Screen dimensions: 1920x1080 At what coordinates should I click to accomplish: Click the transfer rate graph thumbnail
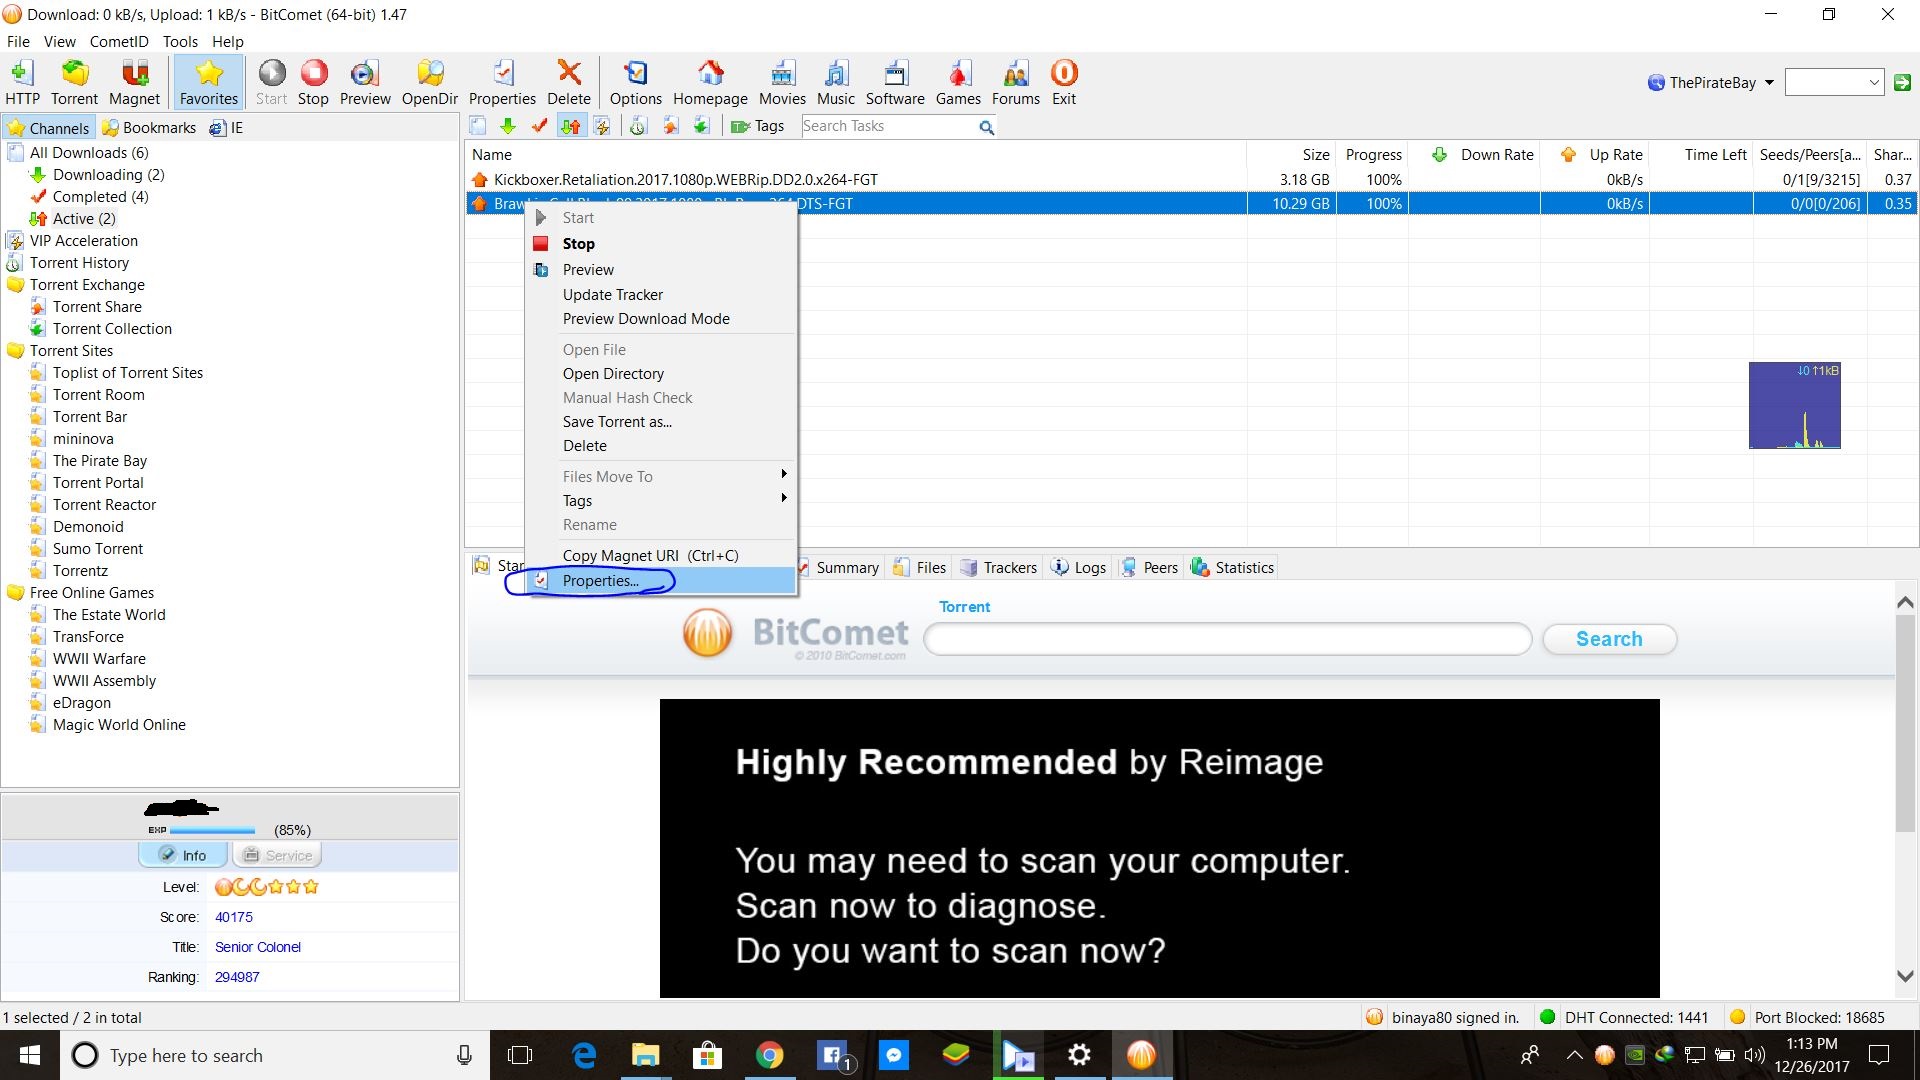tap(1794, 405)
